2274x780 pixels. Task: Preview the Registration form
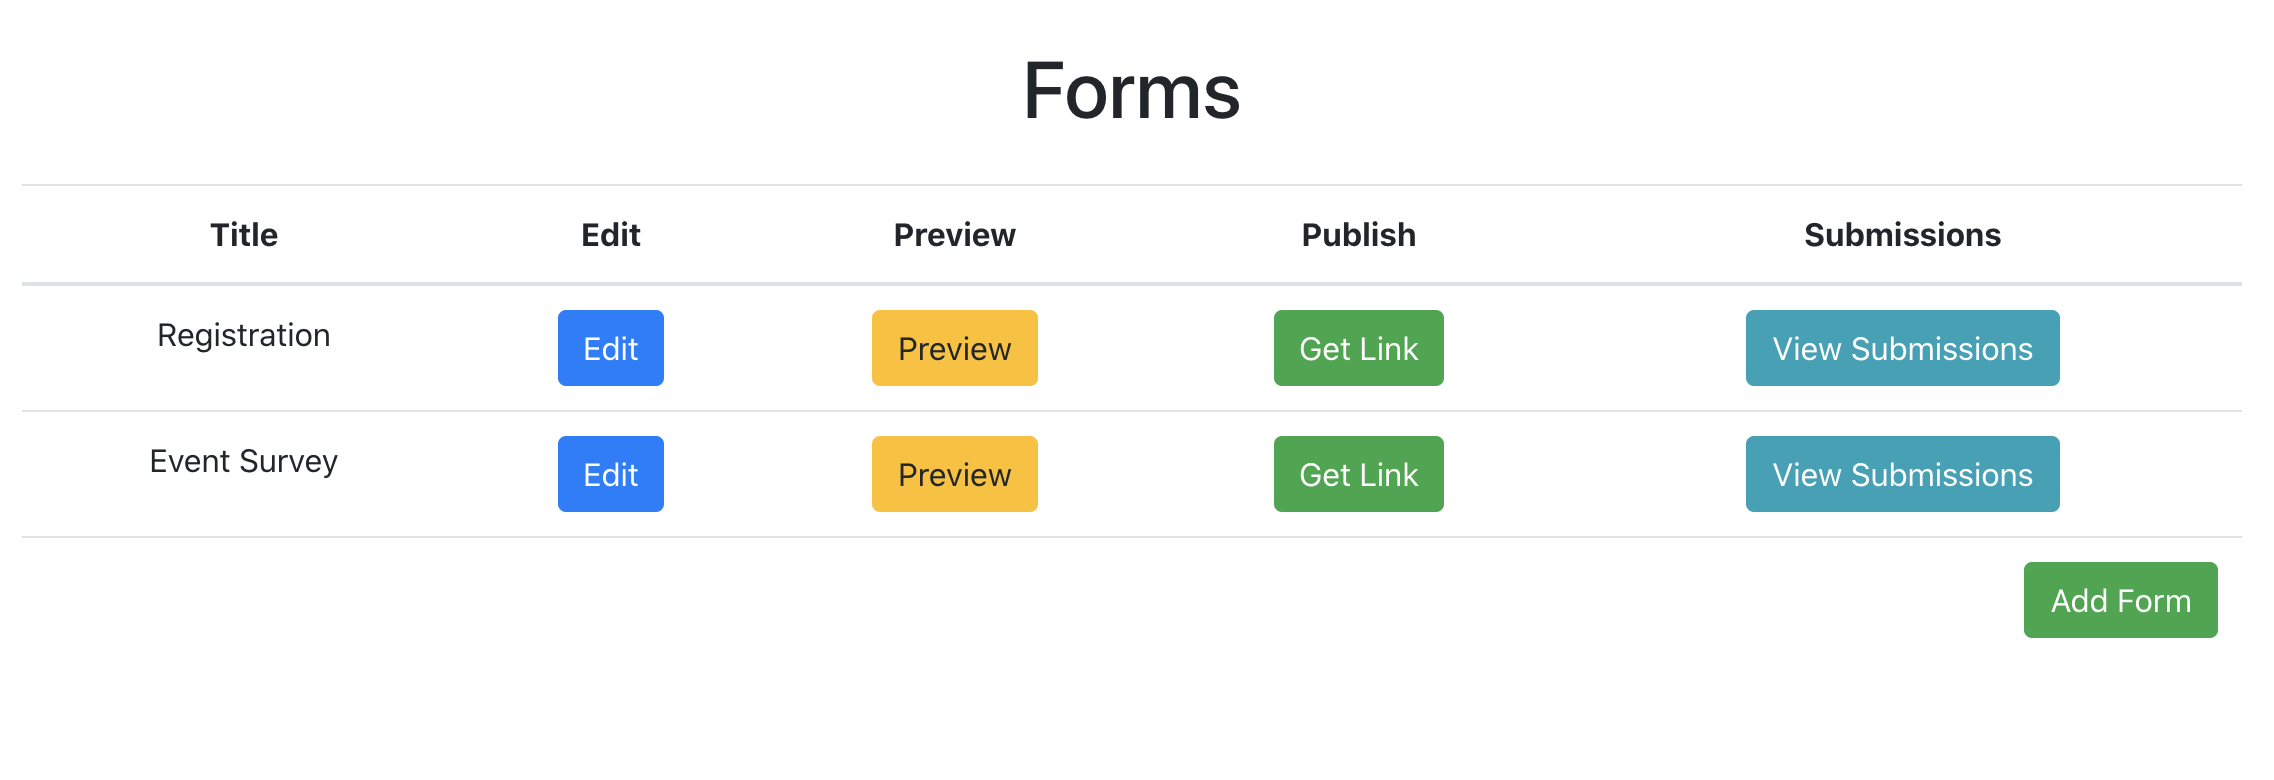pos(953,348)
